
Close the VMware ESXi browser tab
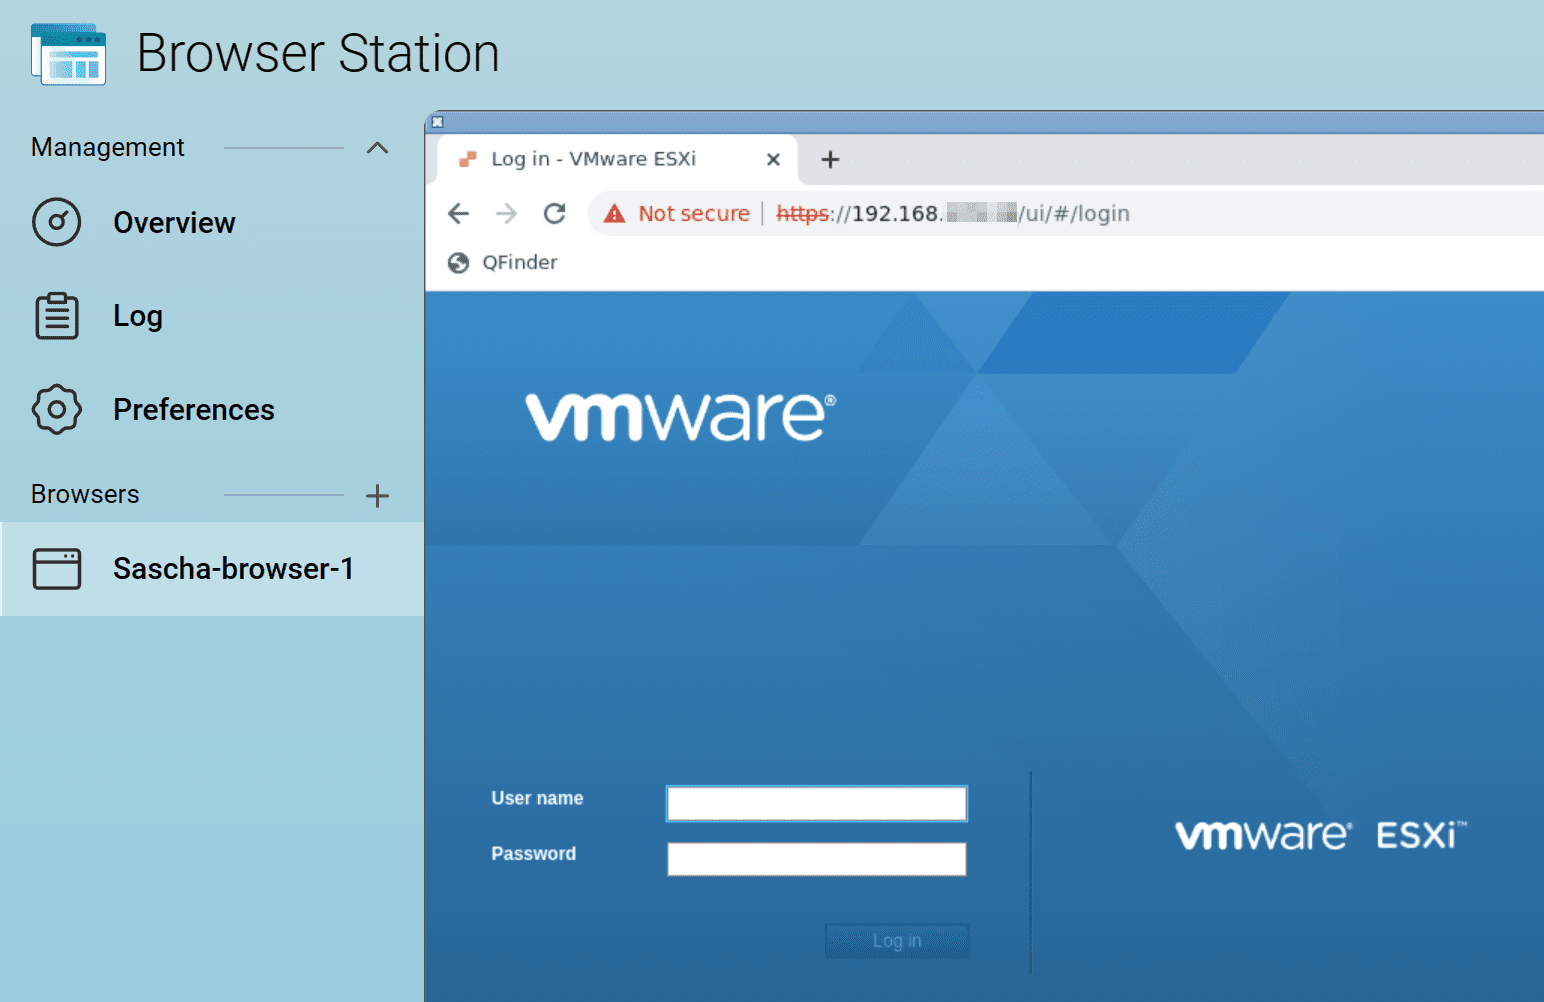click(773, 160)
